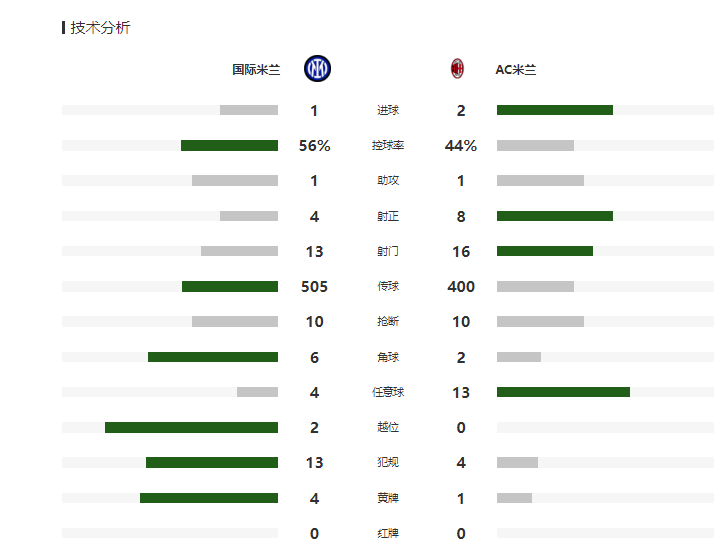Click Inter's green corner kicks bar
Image resolution: width=724 pixels, height=556 pixels.
coord(213,357)
